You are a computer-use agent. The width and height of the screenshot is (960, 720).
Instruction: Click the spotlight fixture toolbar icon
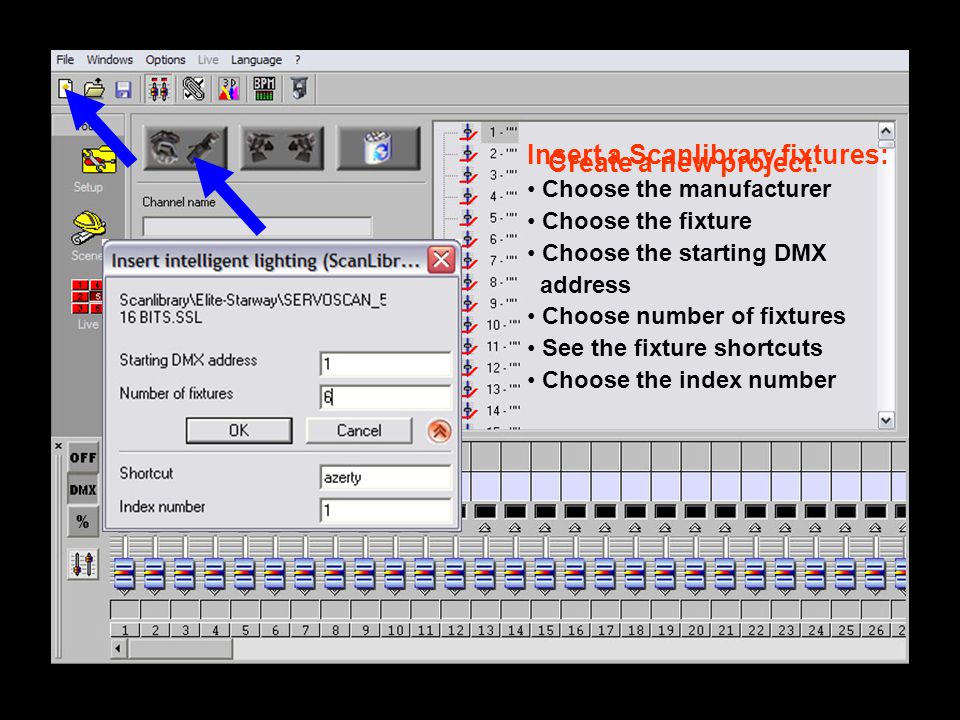(299, 89)
